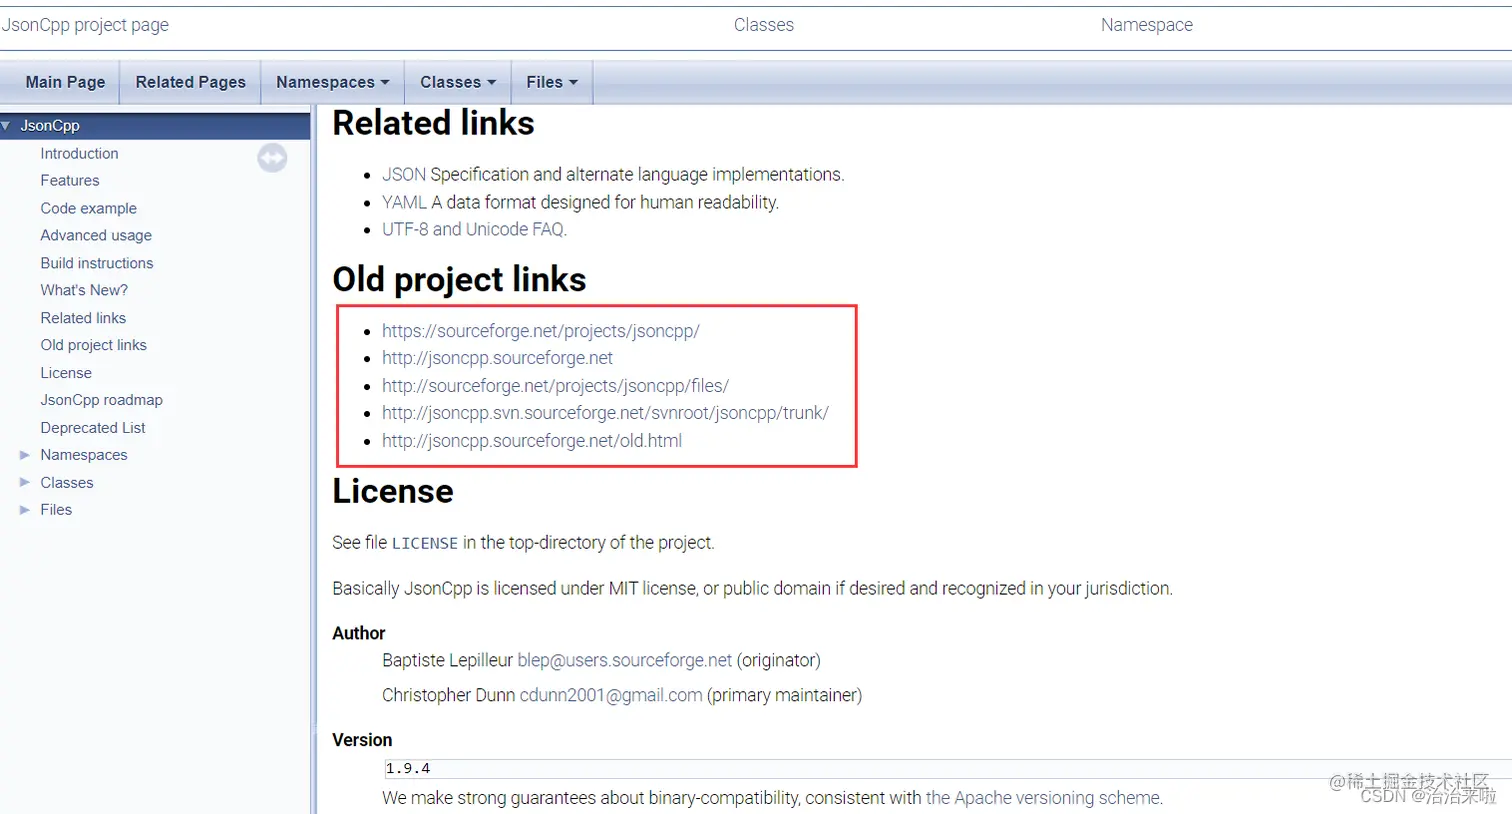Open the UTF-8 and Unicode FAQ link
1512x814 pixels.
click(474, 230)
